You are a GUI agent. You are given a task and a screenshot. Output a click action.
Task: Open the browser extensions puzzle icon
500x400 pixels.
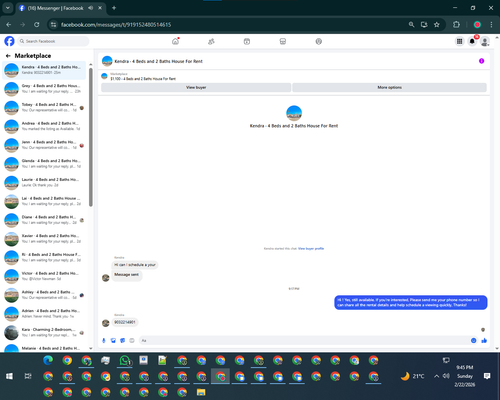click(456, 25)
